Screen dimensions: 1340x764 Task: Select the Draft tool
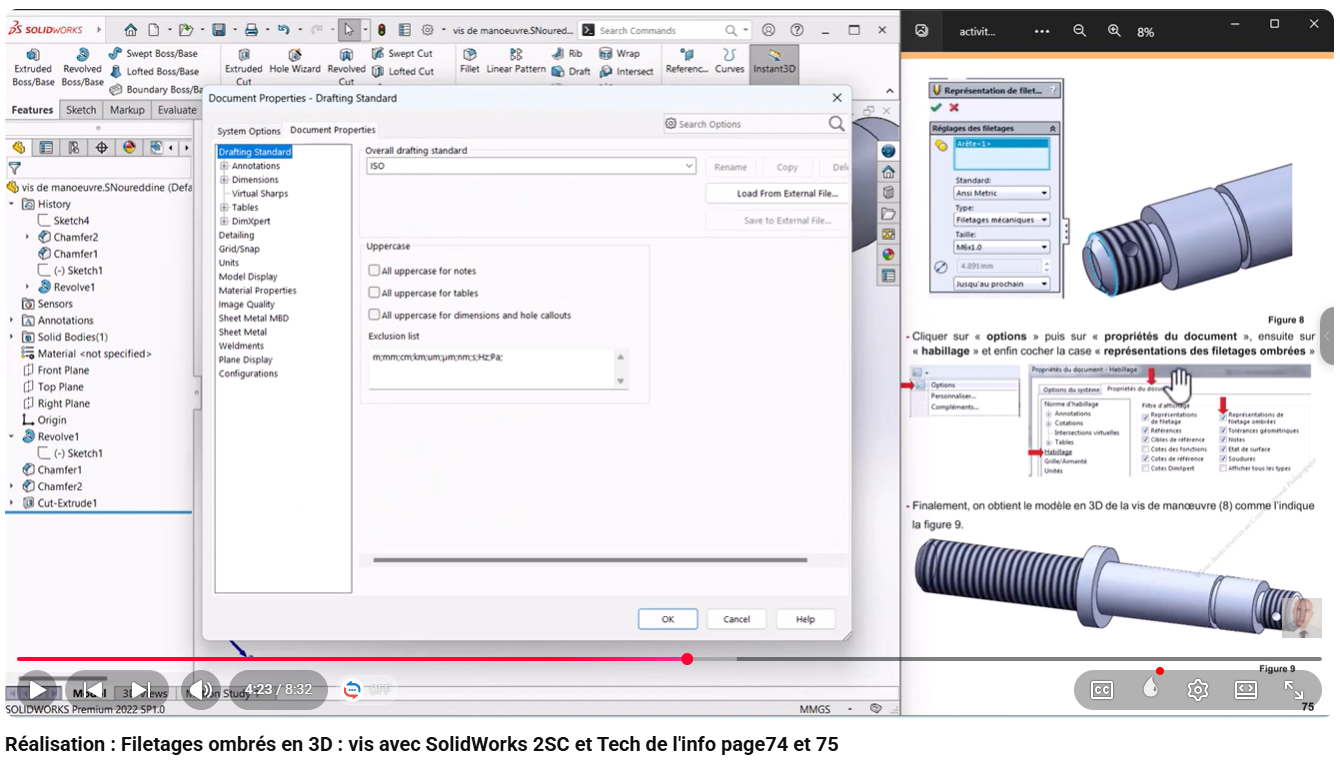571,71
